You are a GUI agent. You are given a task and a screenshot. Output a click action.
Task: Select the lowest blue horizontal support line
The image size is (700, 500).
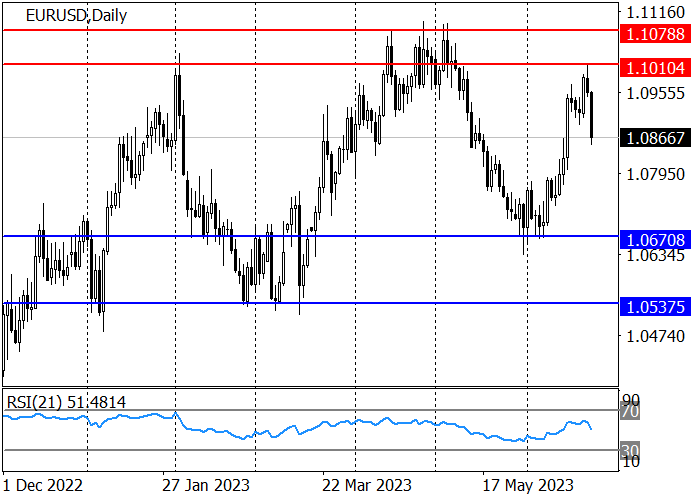310,303
